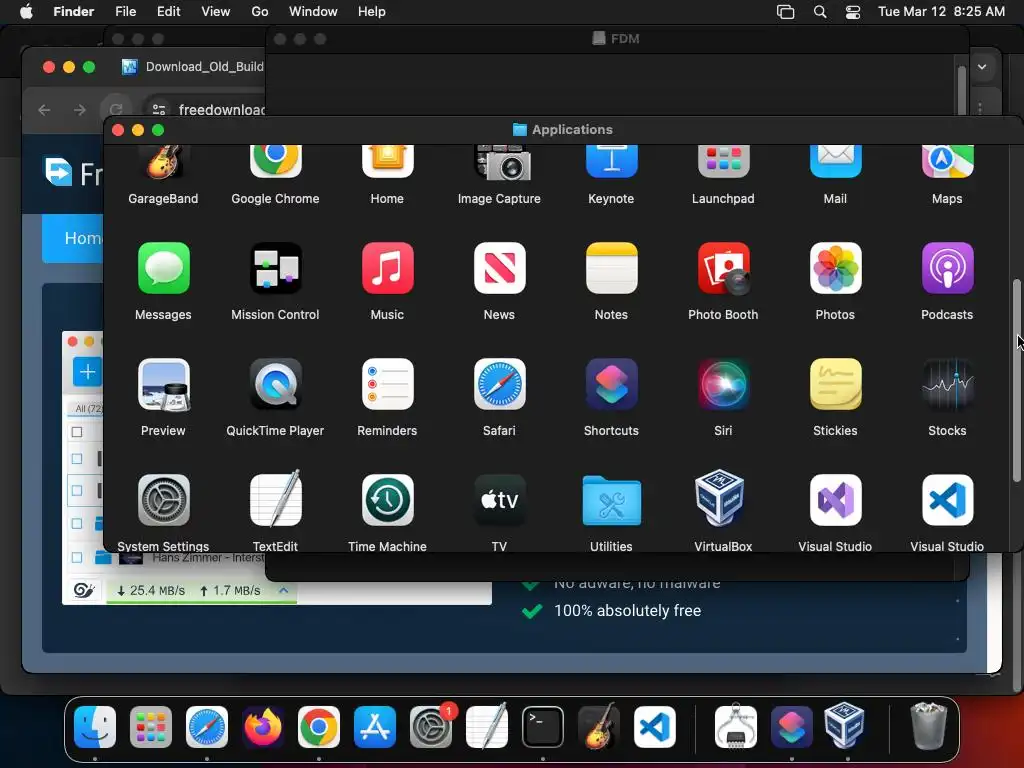Open the Shortcuts app in Applications

coord(611,385)
